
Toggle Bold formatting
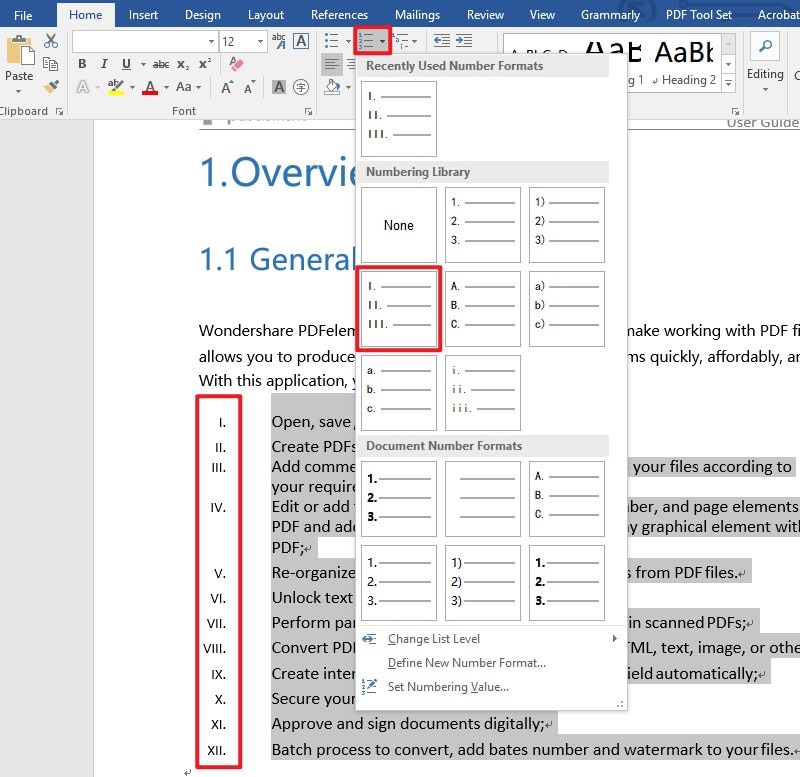[82, 64]
